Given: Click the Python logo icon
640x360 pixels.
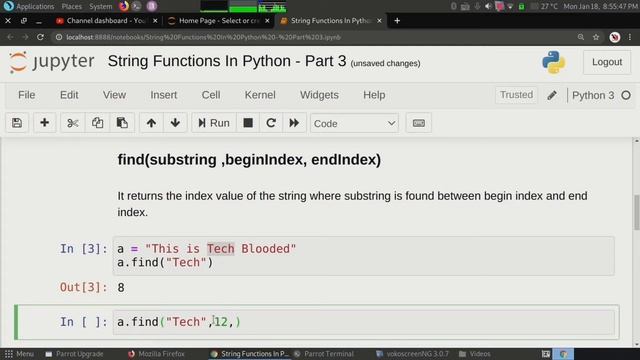Looking at the screenshot, I should [553, 62].
